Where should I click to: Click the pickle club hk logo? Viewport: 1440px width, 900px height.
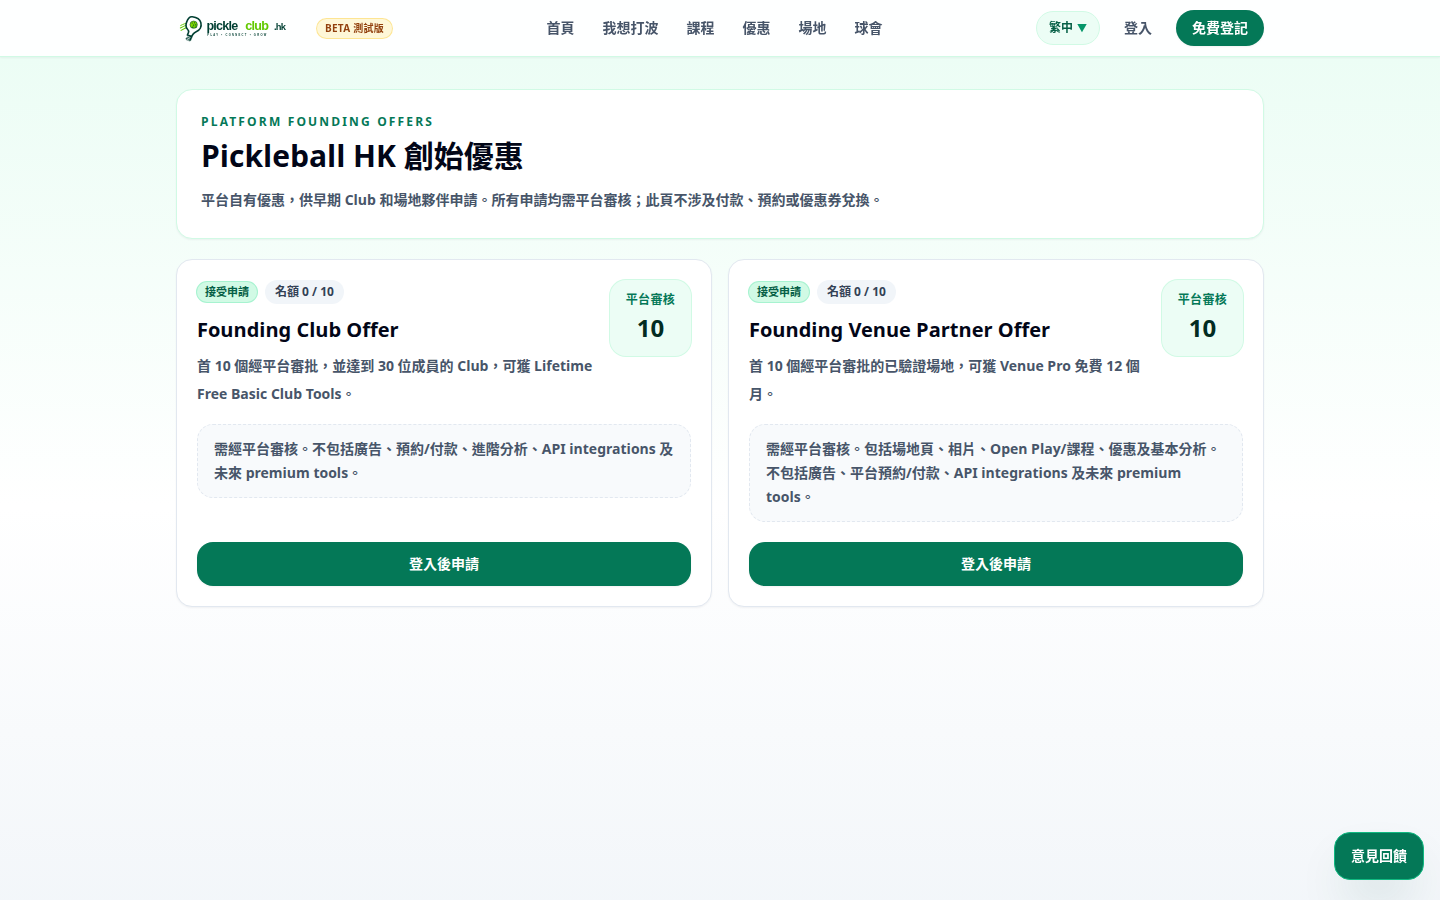[x=233, y=28]
